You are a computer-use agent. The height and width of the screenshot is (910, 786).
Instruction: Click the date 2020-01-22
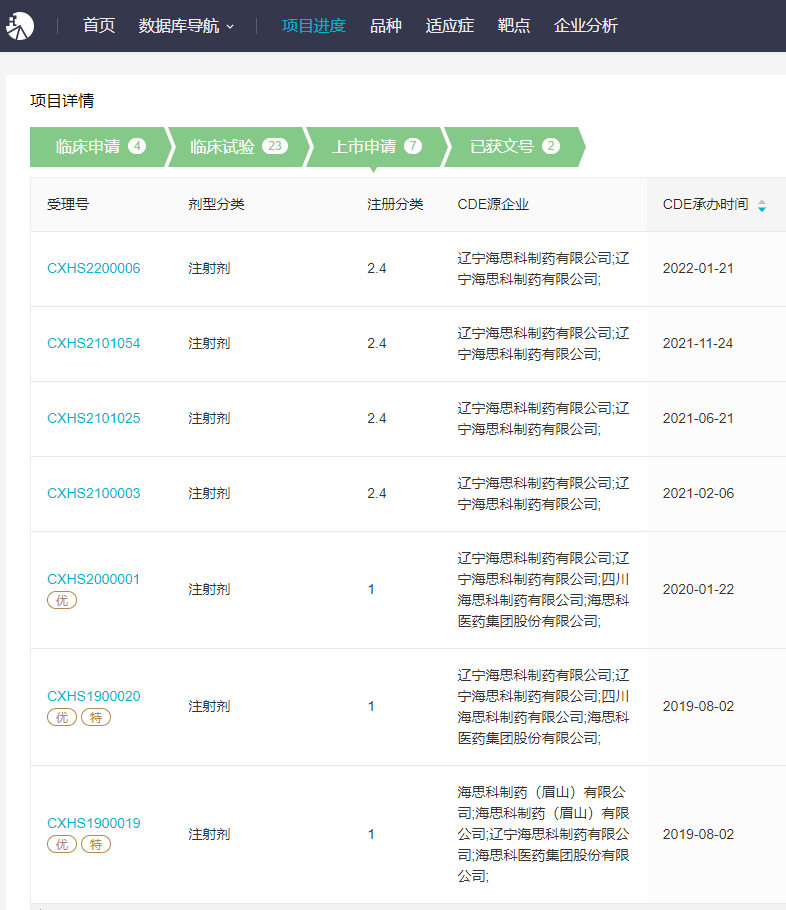point(698,589)
